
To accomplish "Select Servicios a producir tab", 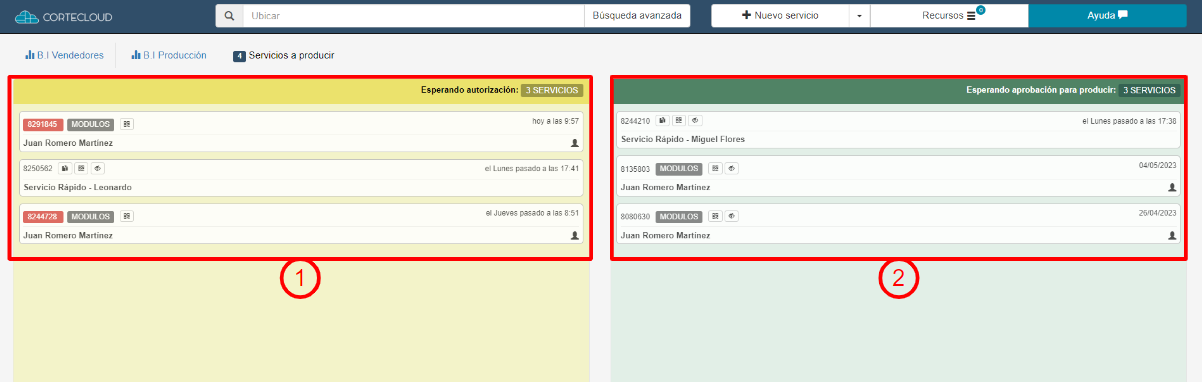I will [x=284, y=56].
